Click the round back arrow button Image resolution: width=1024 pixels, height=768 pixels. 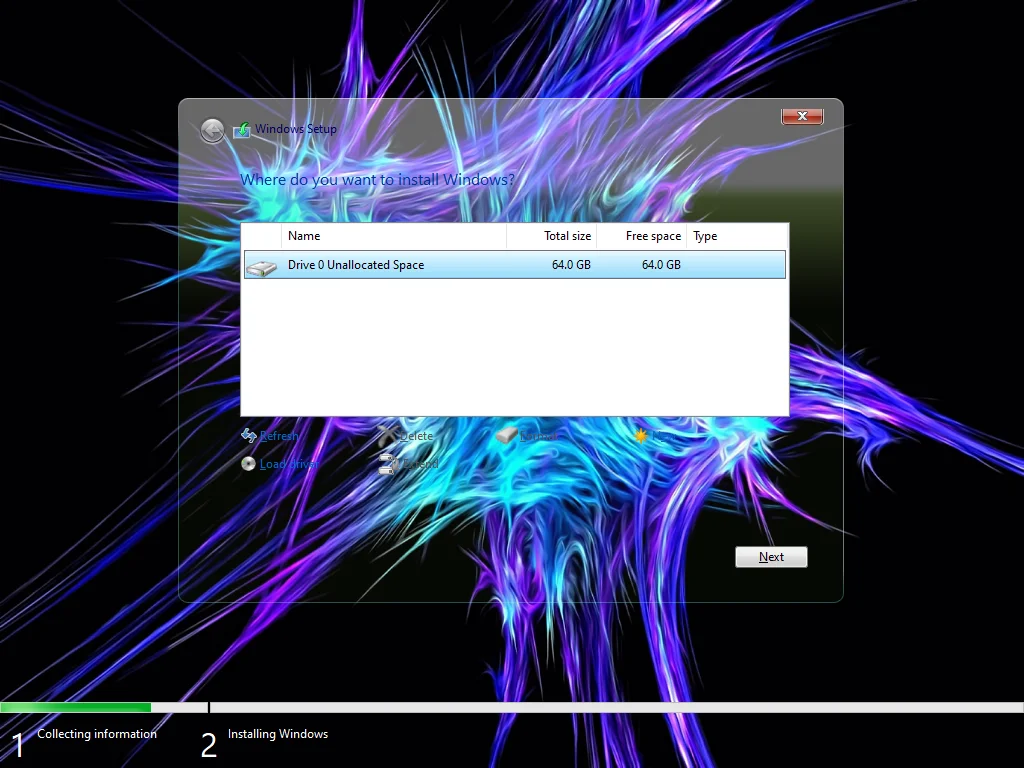[212, 131]
